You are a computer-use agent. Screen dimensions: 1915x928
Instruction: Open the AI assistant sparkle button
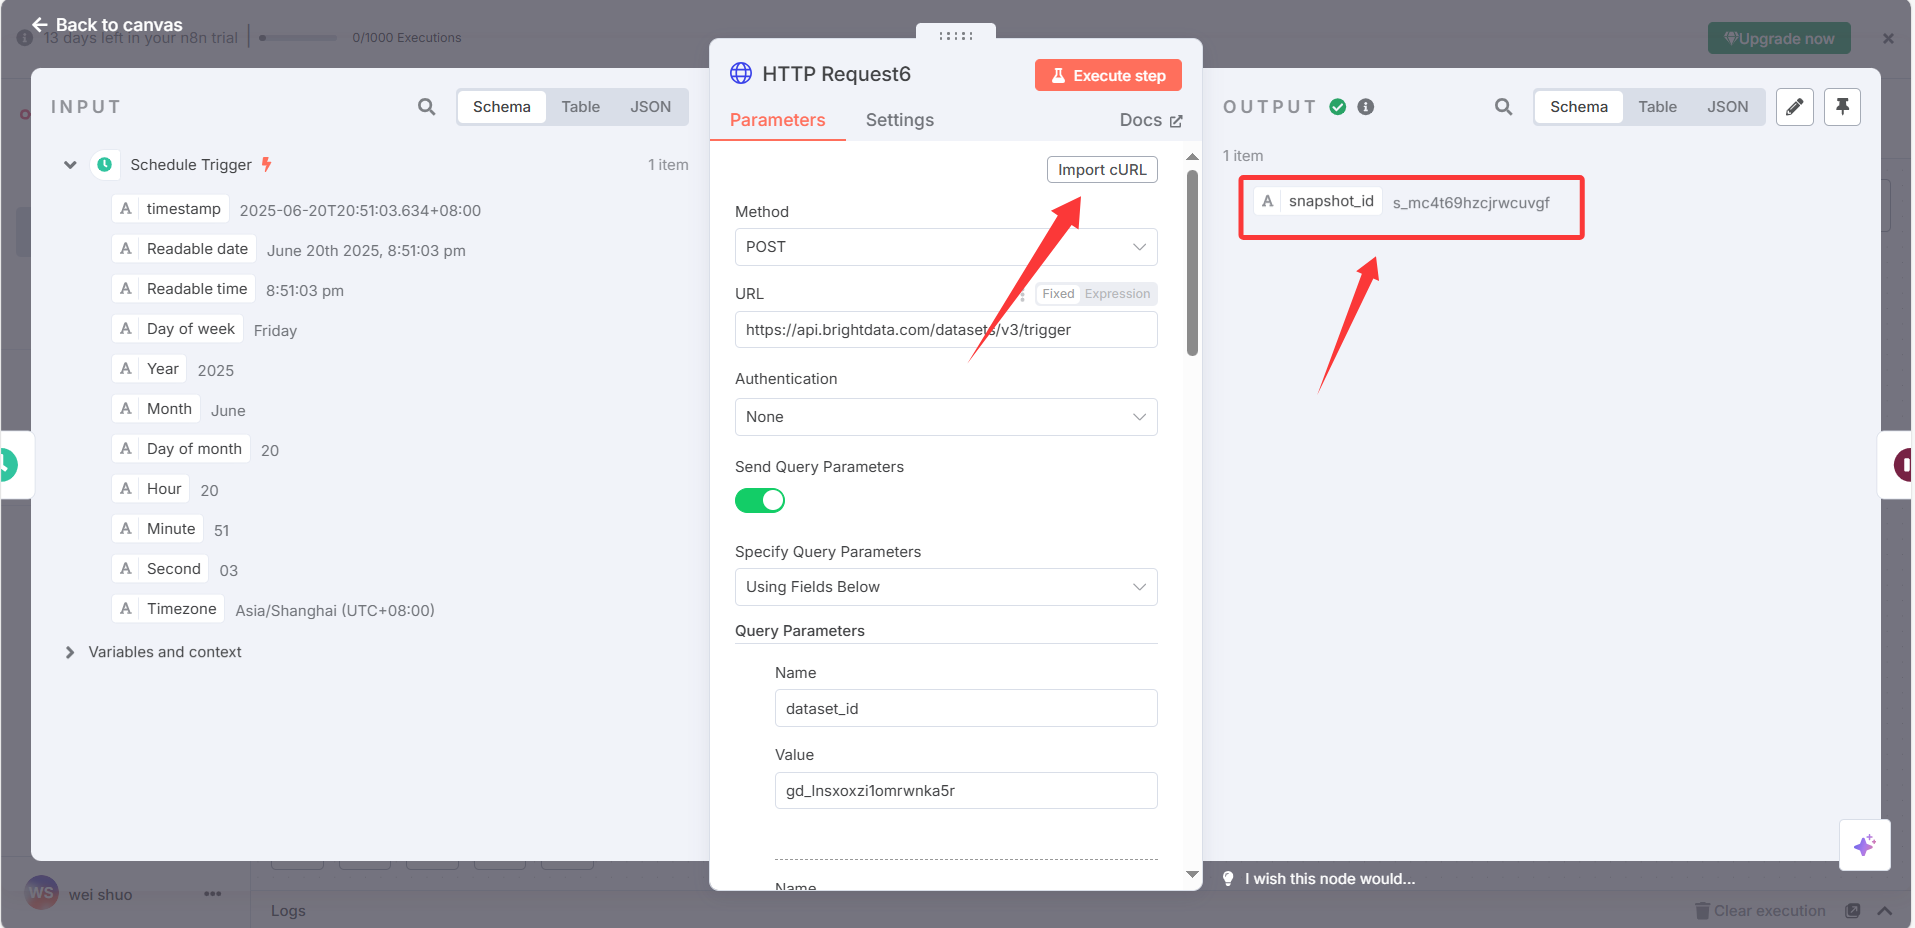[1865, 845]
